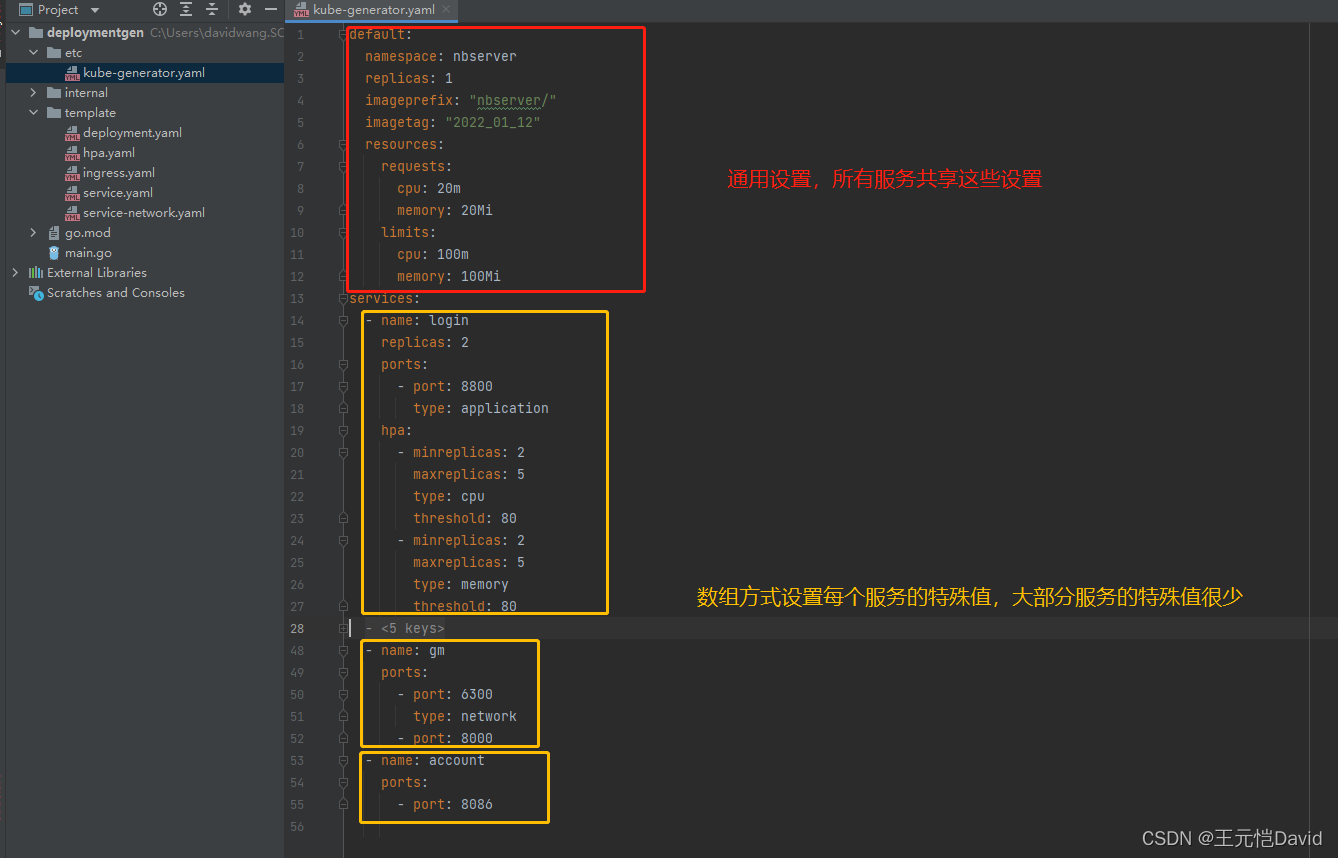The image size is (1338, 858).
Task: Click the imageprefix value "nbserver/"
Action: coord(512,101)
